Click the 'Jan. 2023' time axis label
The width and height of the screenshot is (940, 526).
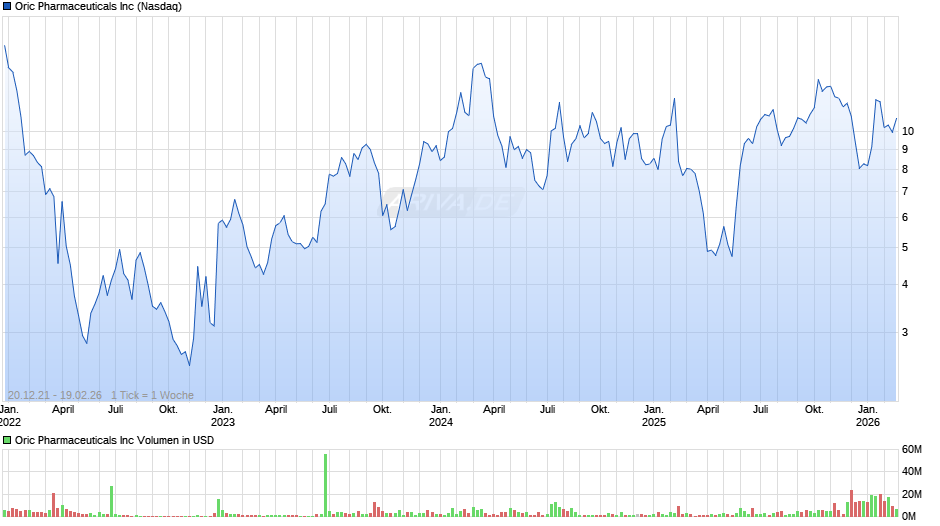point(223,416)
